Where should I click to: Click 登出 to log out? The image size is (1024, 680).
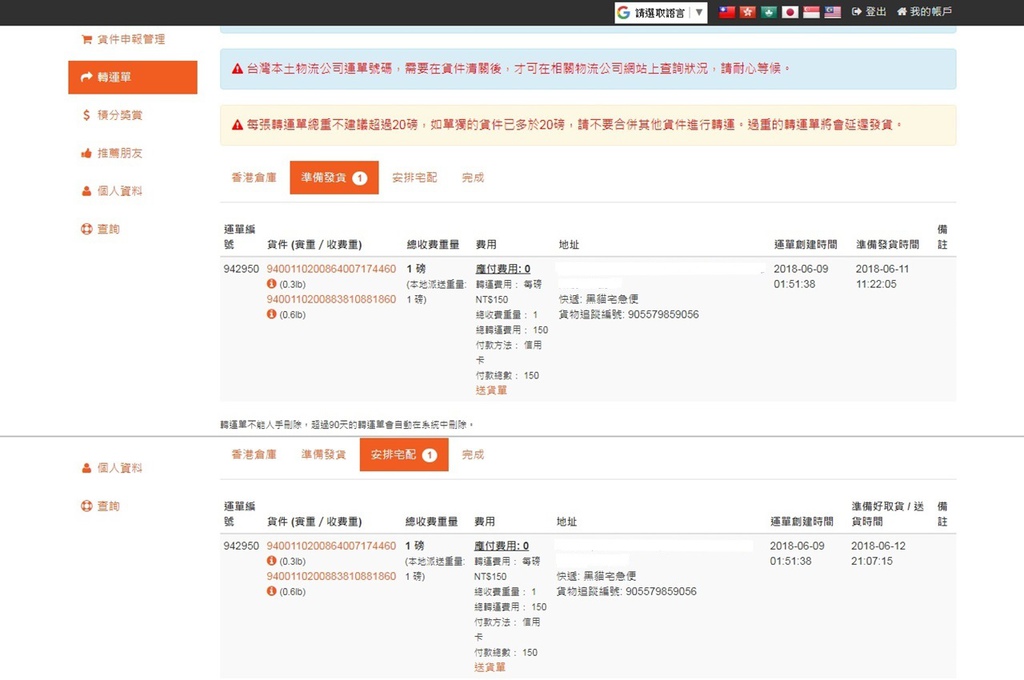tap(869, 12)
